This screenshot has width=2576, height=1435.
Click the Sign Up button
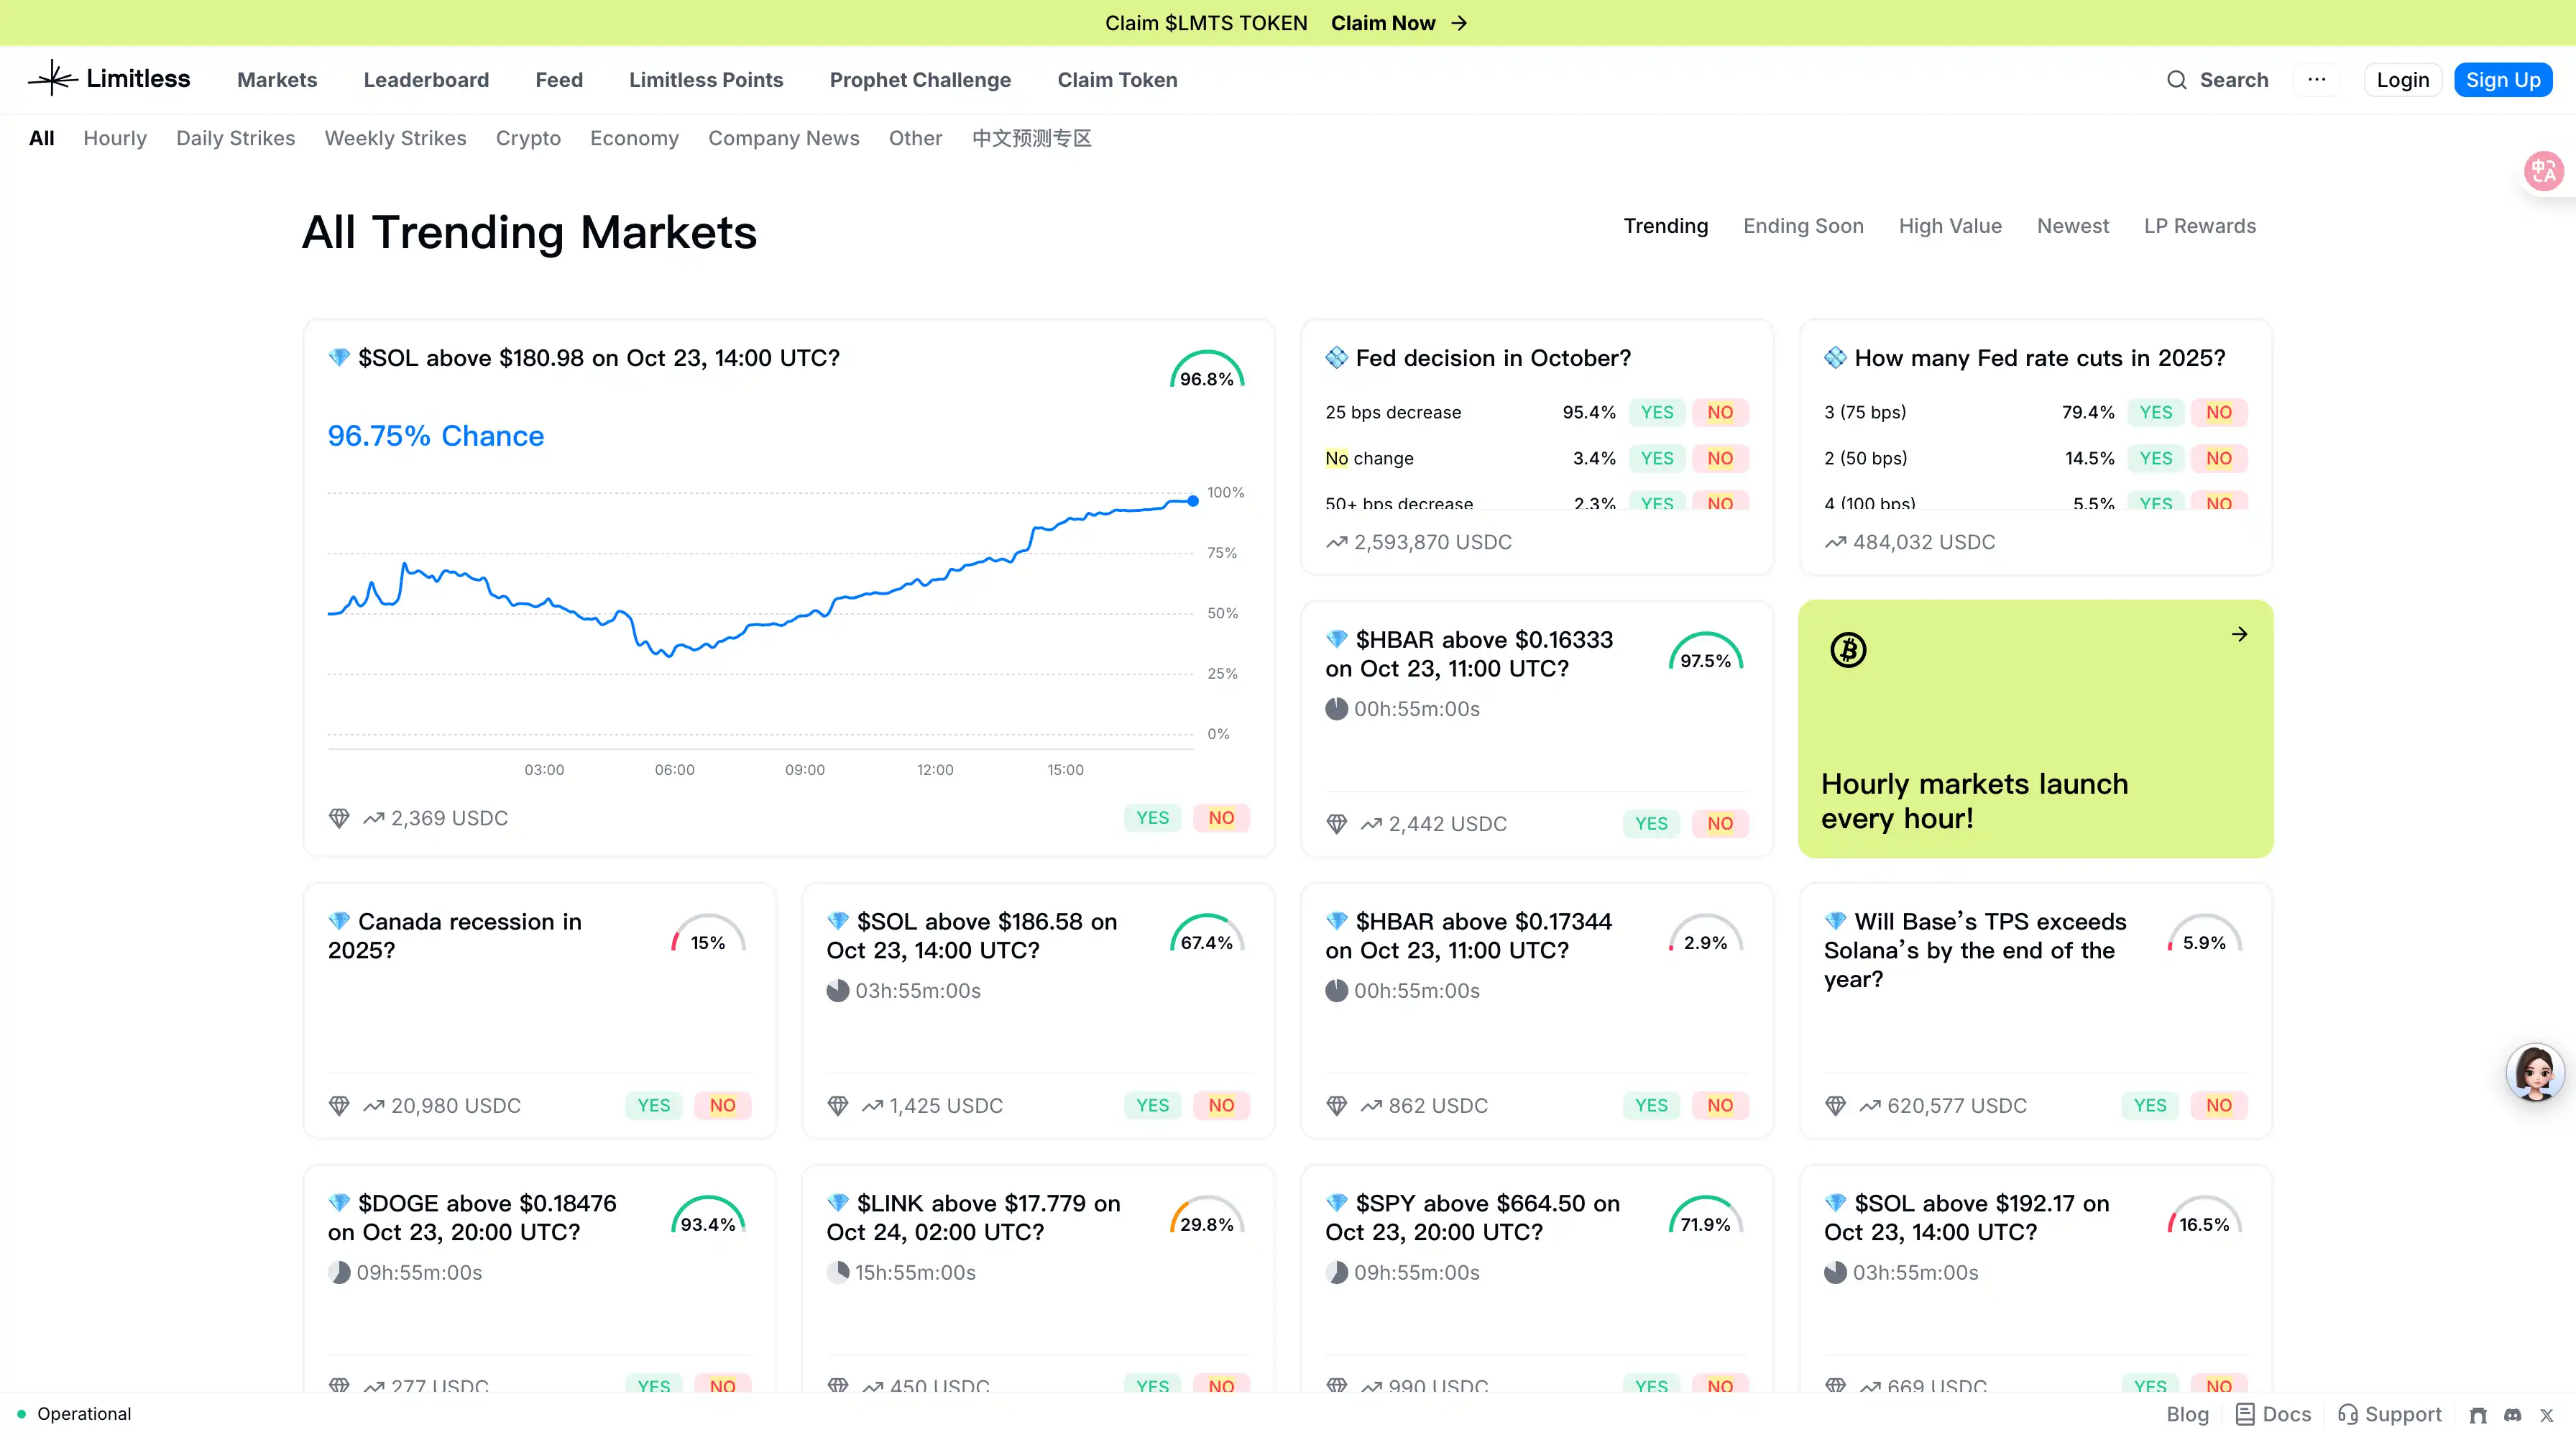click(2502, 80)
